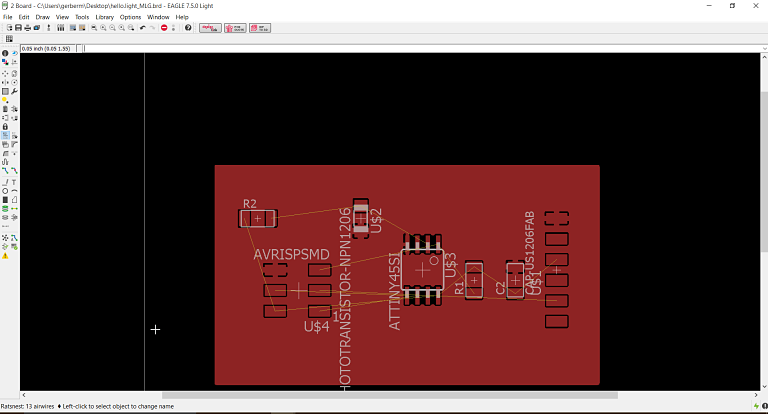768x414 pixels.
Task: Select the Route tool
Action: tap(5, 170)
